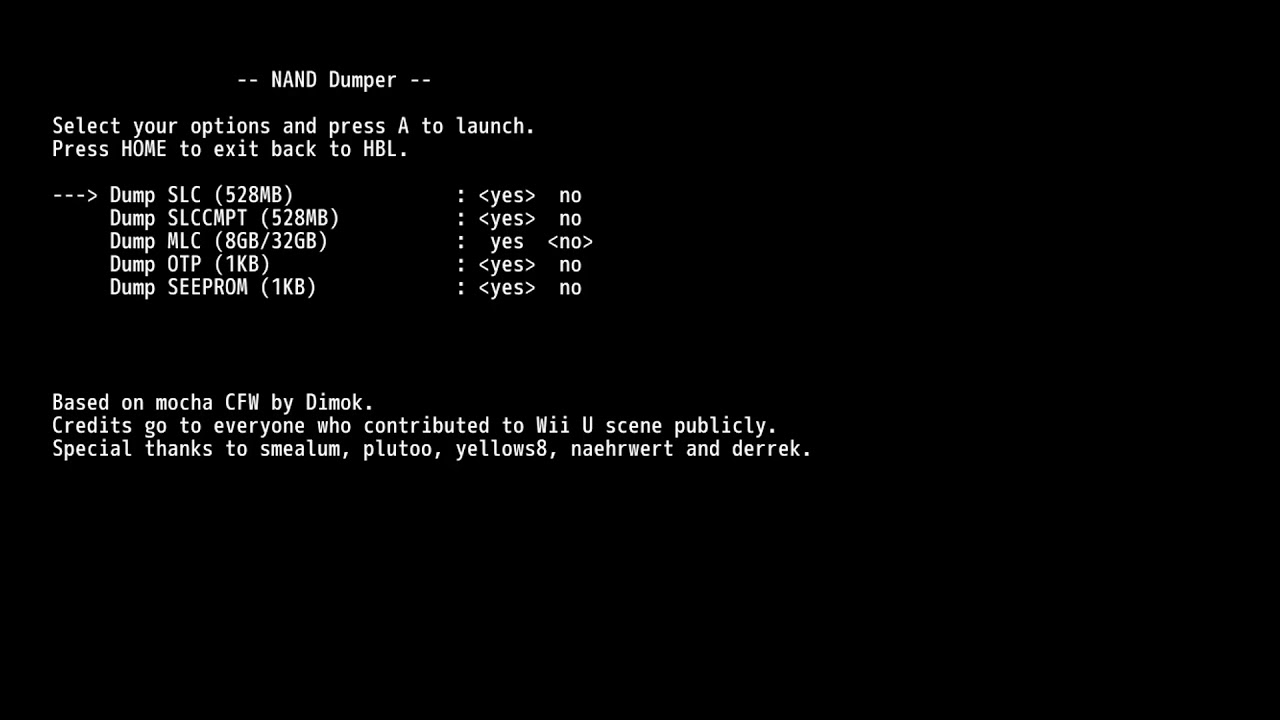Set Dump OTP to no
This screenshot has height=720, width=1280.
point(570,265)
